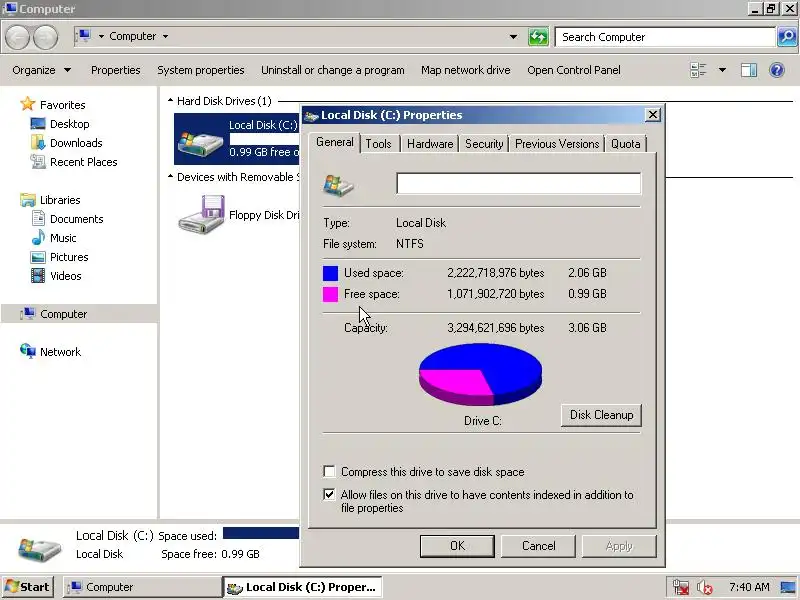The width and height of the screenshot is (800, 600).
Task: Click the drive icon in Properties dialog
Action: pyautogui.click(x=338, y=185)
